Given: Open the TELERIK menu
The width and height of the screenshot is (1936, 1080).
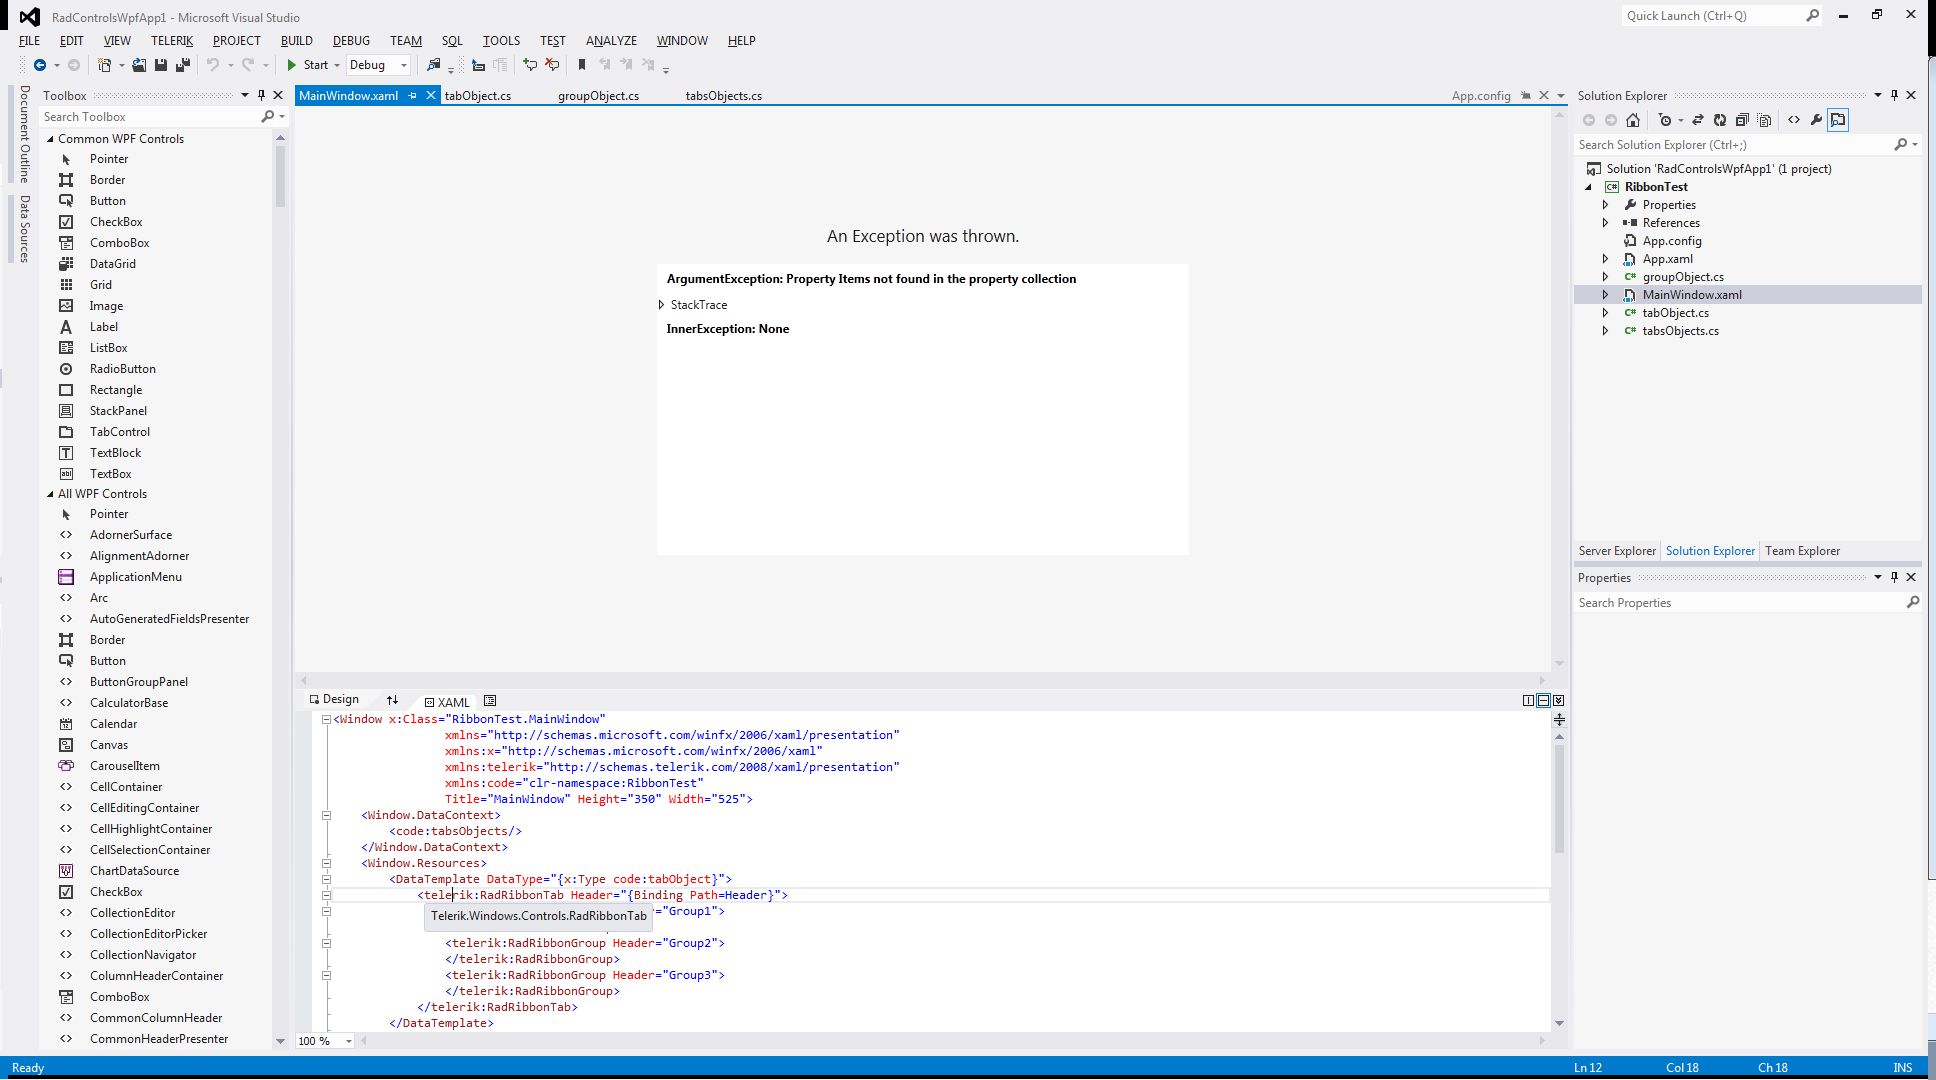Looking at the screenshot, I should (x=171, y=41).
